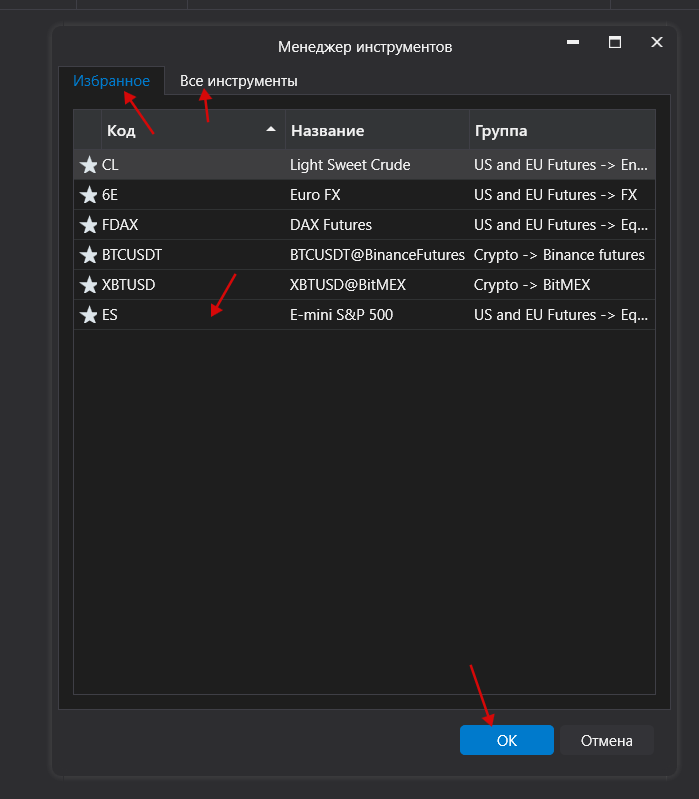Click the star beside XBTUSD
699x799 pixels.
click(89, 285)
